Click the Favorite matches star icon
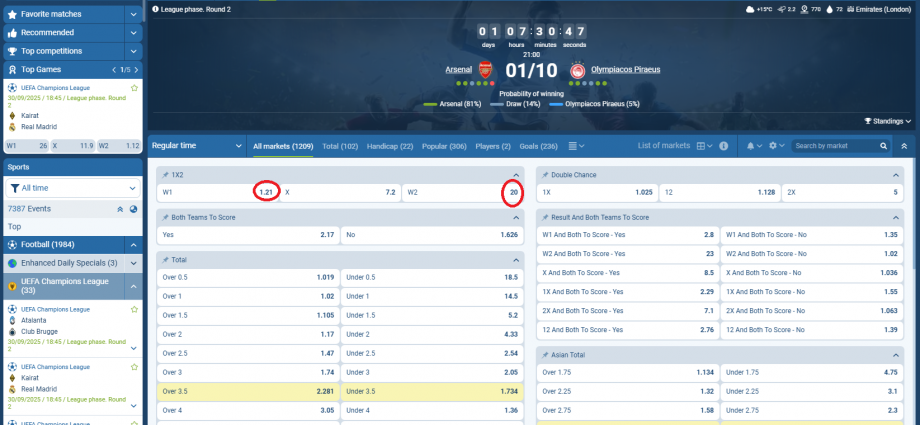The image size is (920, 425). [12, 14]
